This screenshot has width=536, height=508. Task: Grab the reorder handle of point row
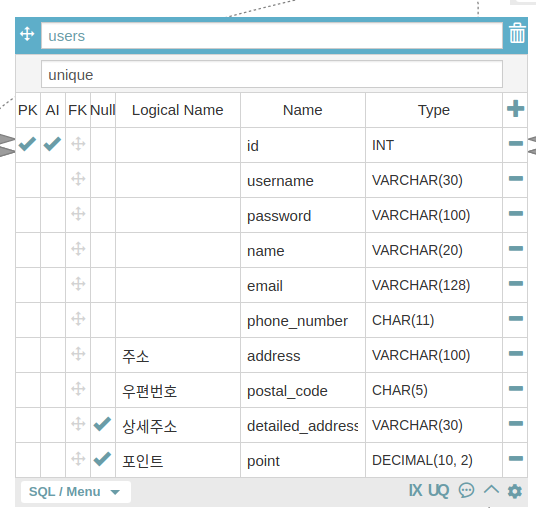[78, 459]
